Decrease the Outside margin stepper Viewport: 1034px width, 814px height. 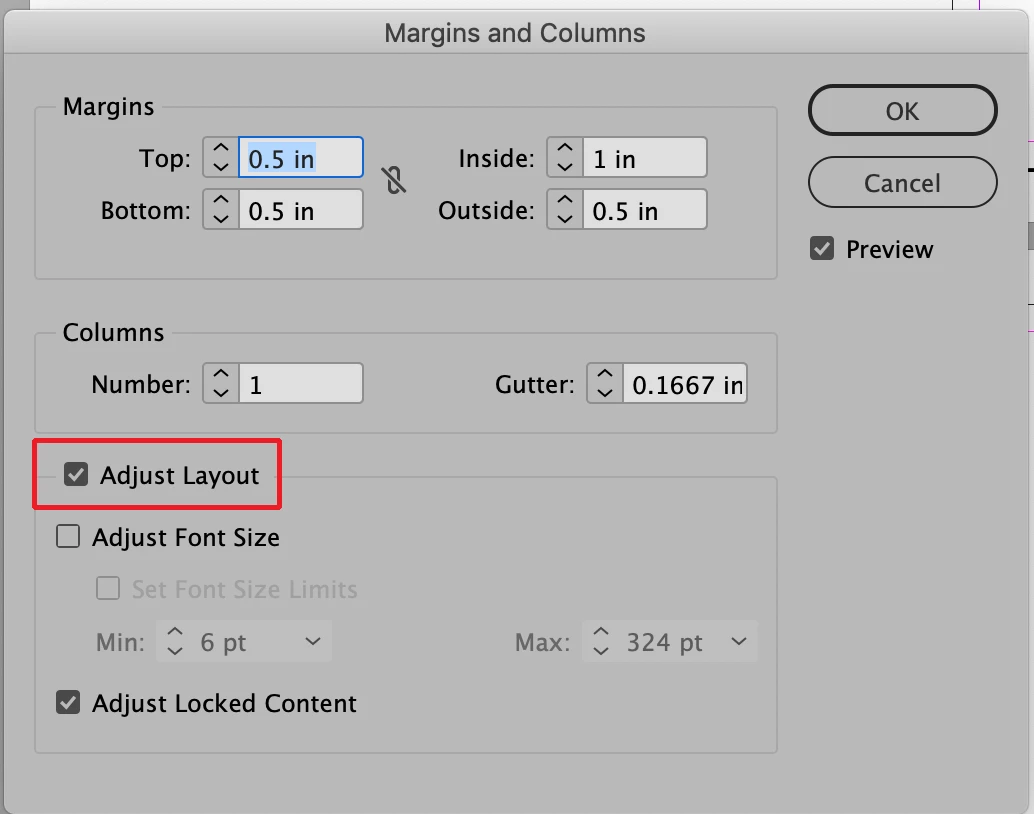coord(565,218)
